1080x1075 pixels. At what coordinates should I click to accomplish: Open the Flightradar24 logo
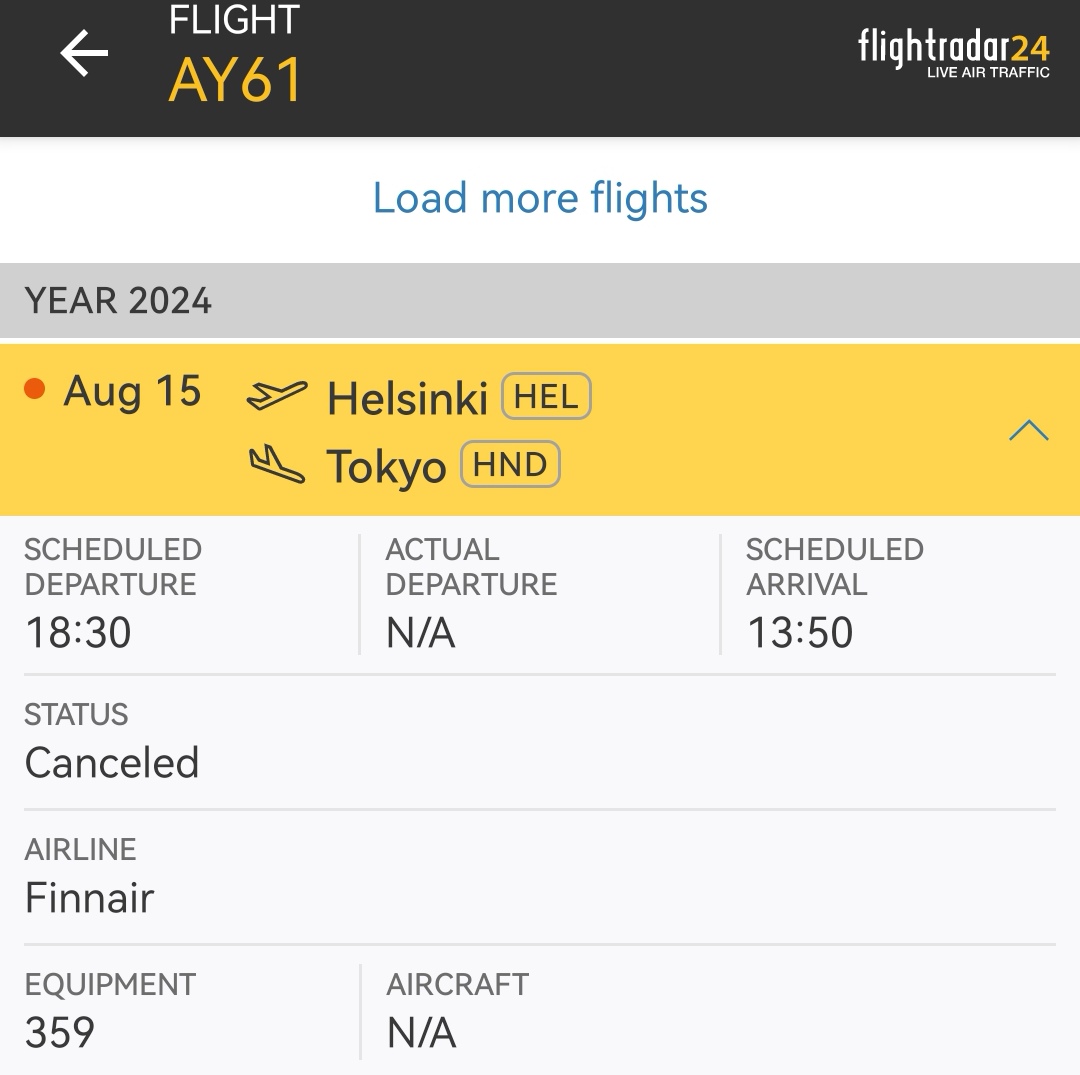click(953, 54)
